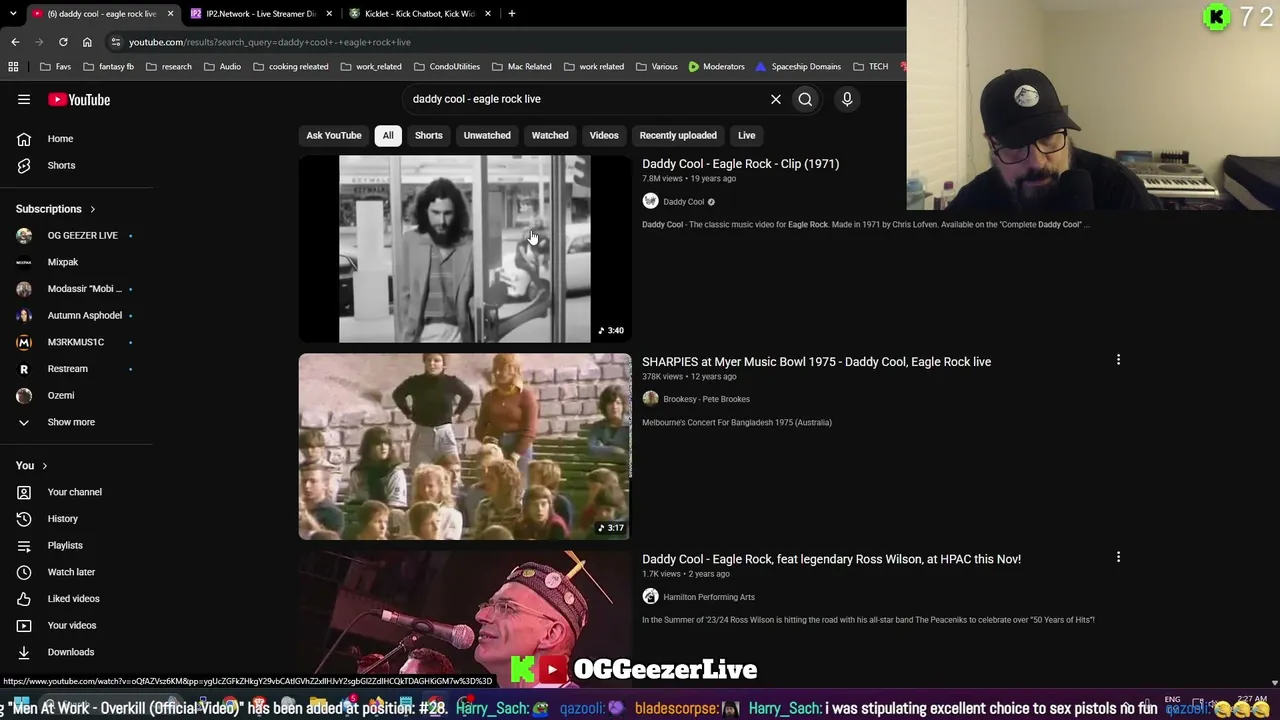The width and height of the screenshot is (1280, 720).
Task: Play the SHARPIES 1975 video thumbnail
Action: pos(465,446)
